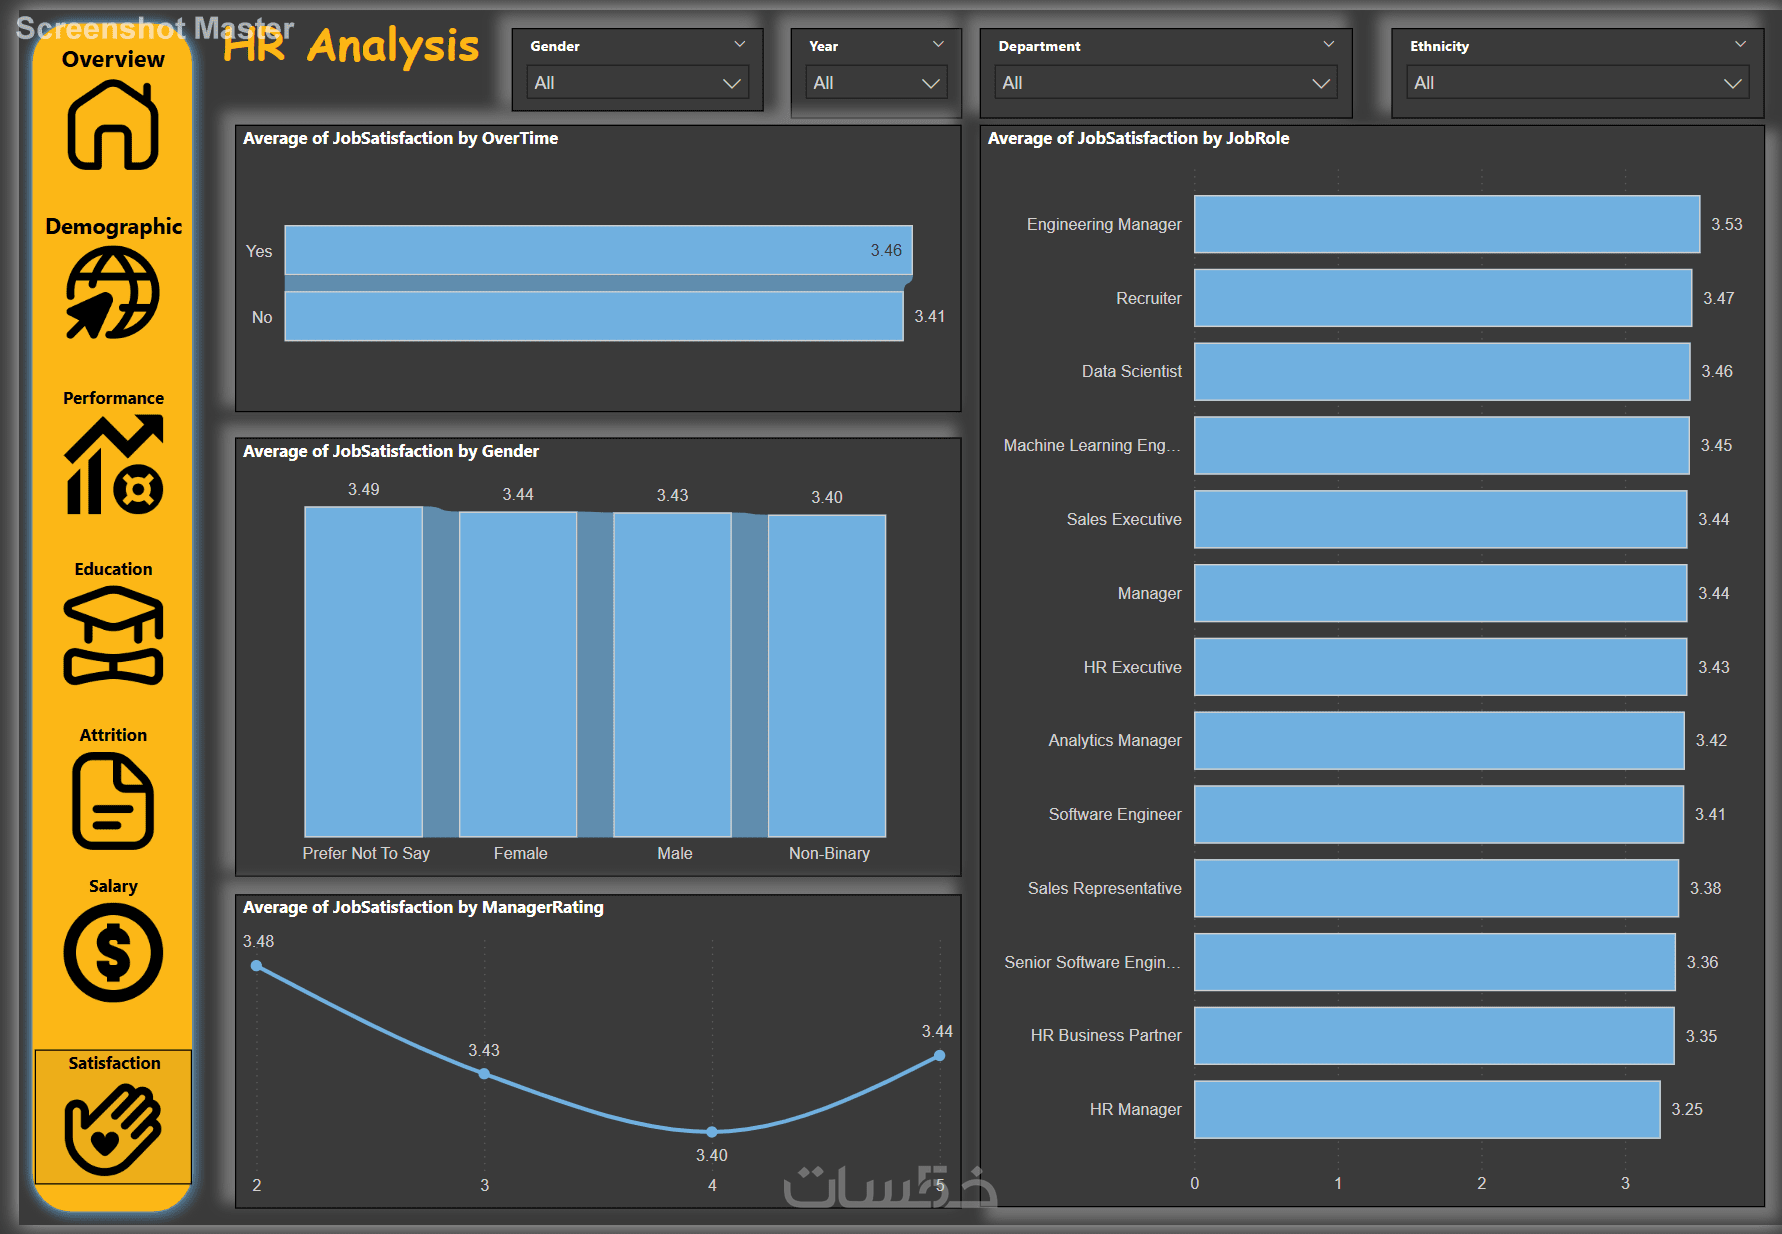Open the Performance chart icon
This screenshot has height=1234, width=1782.
coord(113,465)
